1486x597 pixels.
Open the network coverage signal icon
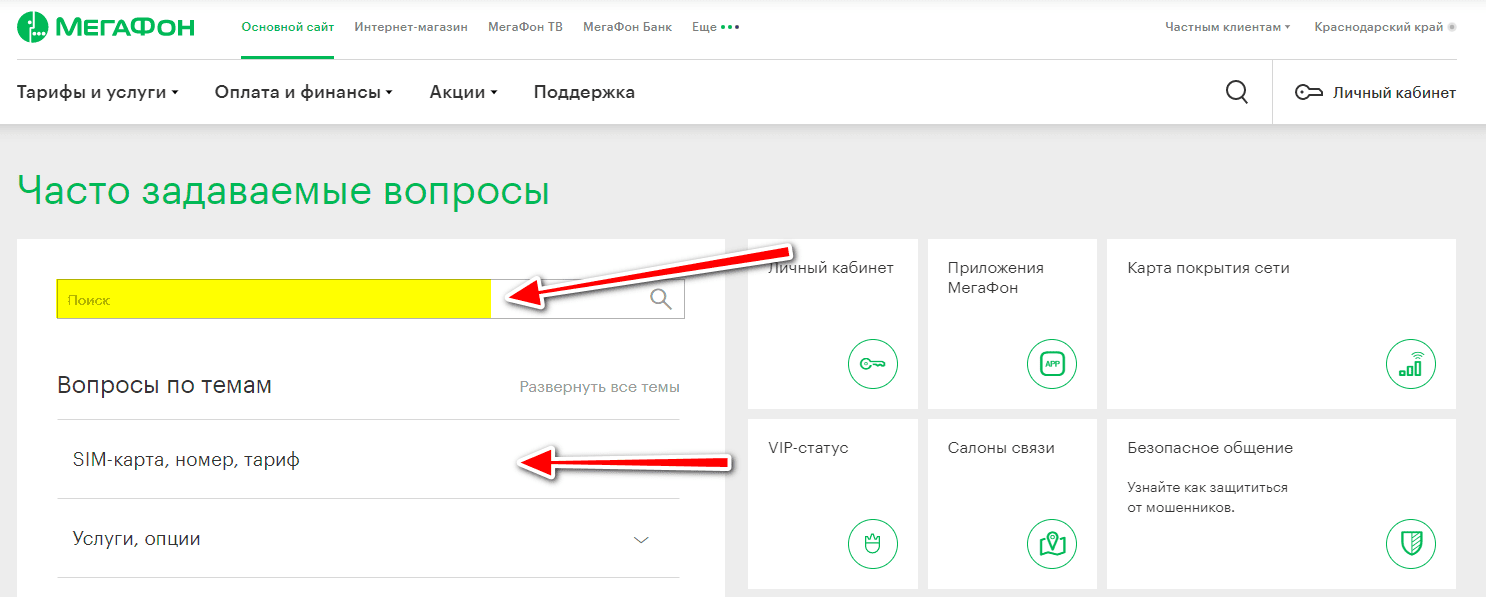coord(1410,364)
